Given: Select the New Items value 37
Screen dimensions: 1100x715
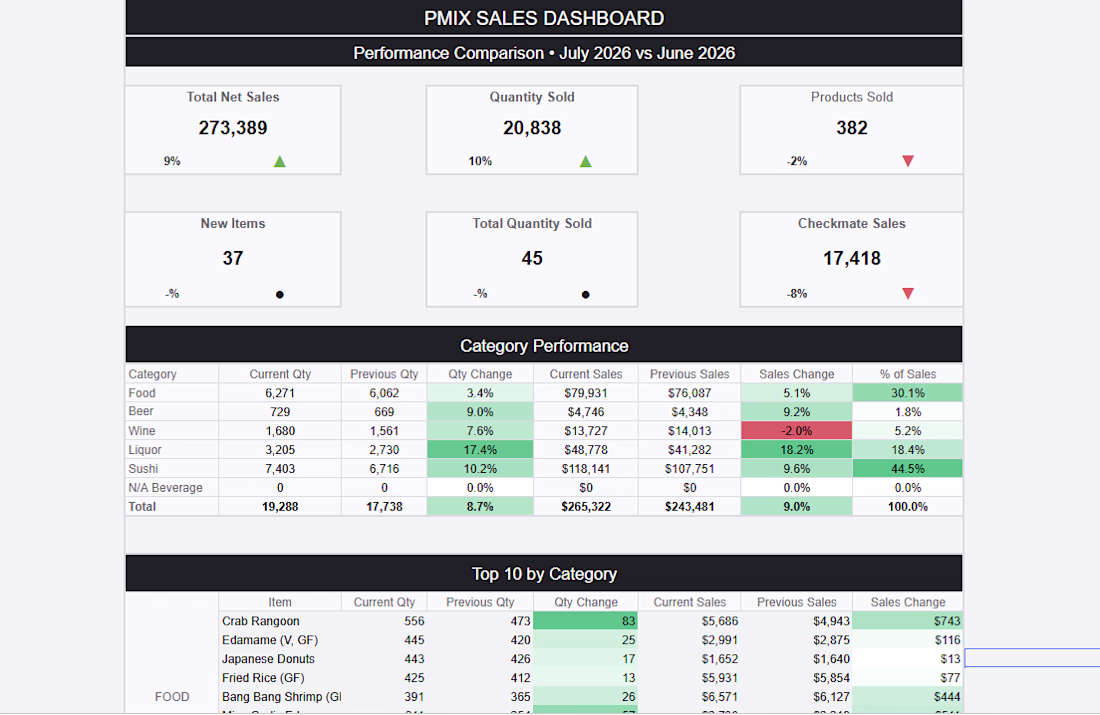Looking at the screenshot, I should (x=233, y=258).
